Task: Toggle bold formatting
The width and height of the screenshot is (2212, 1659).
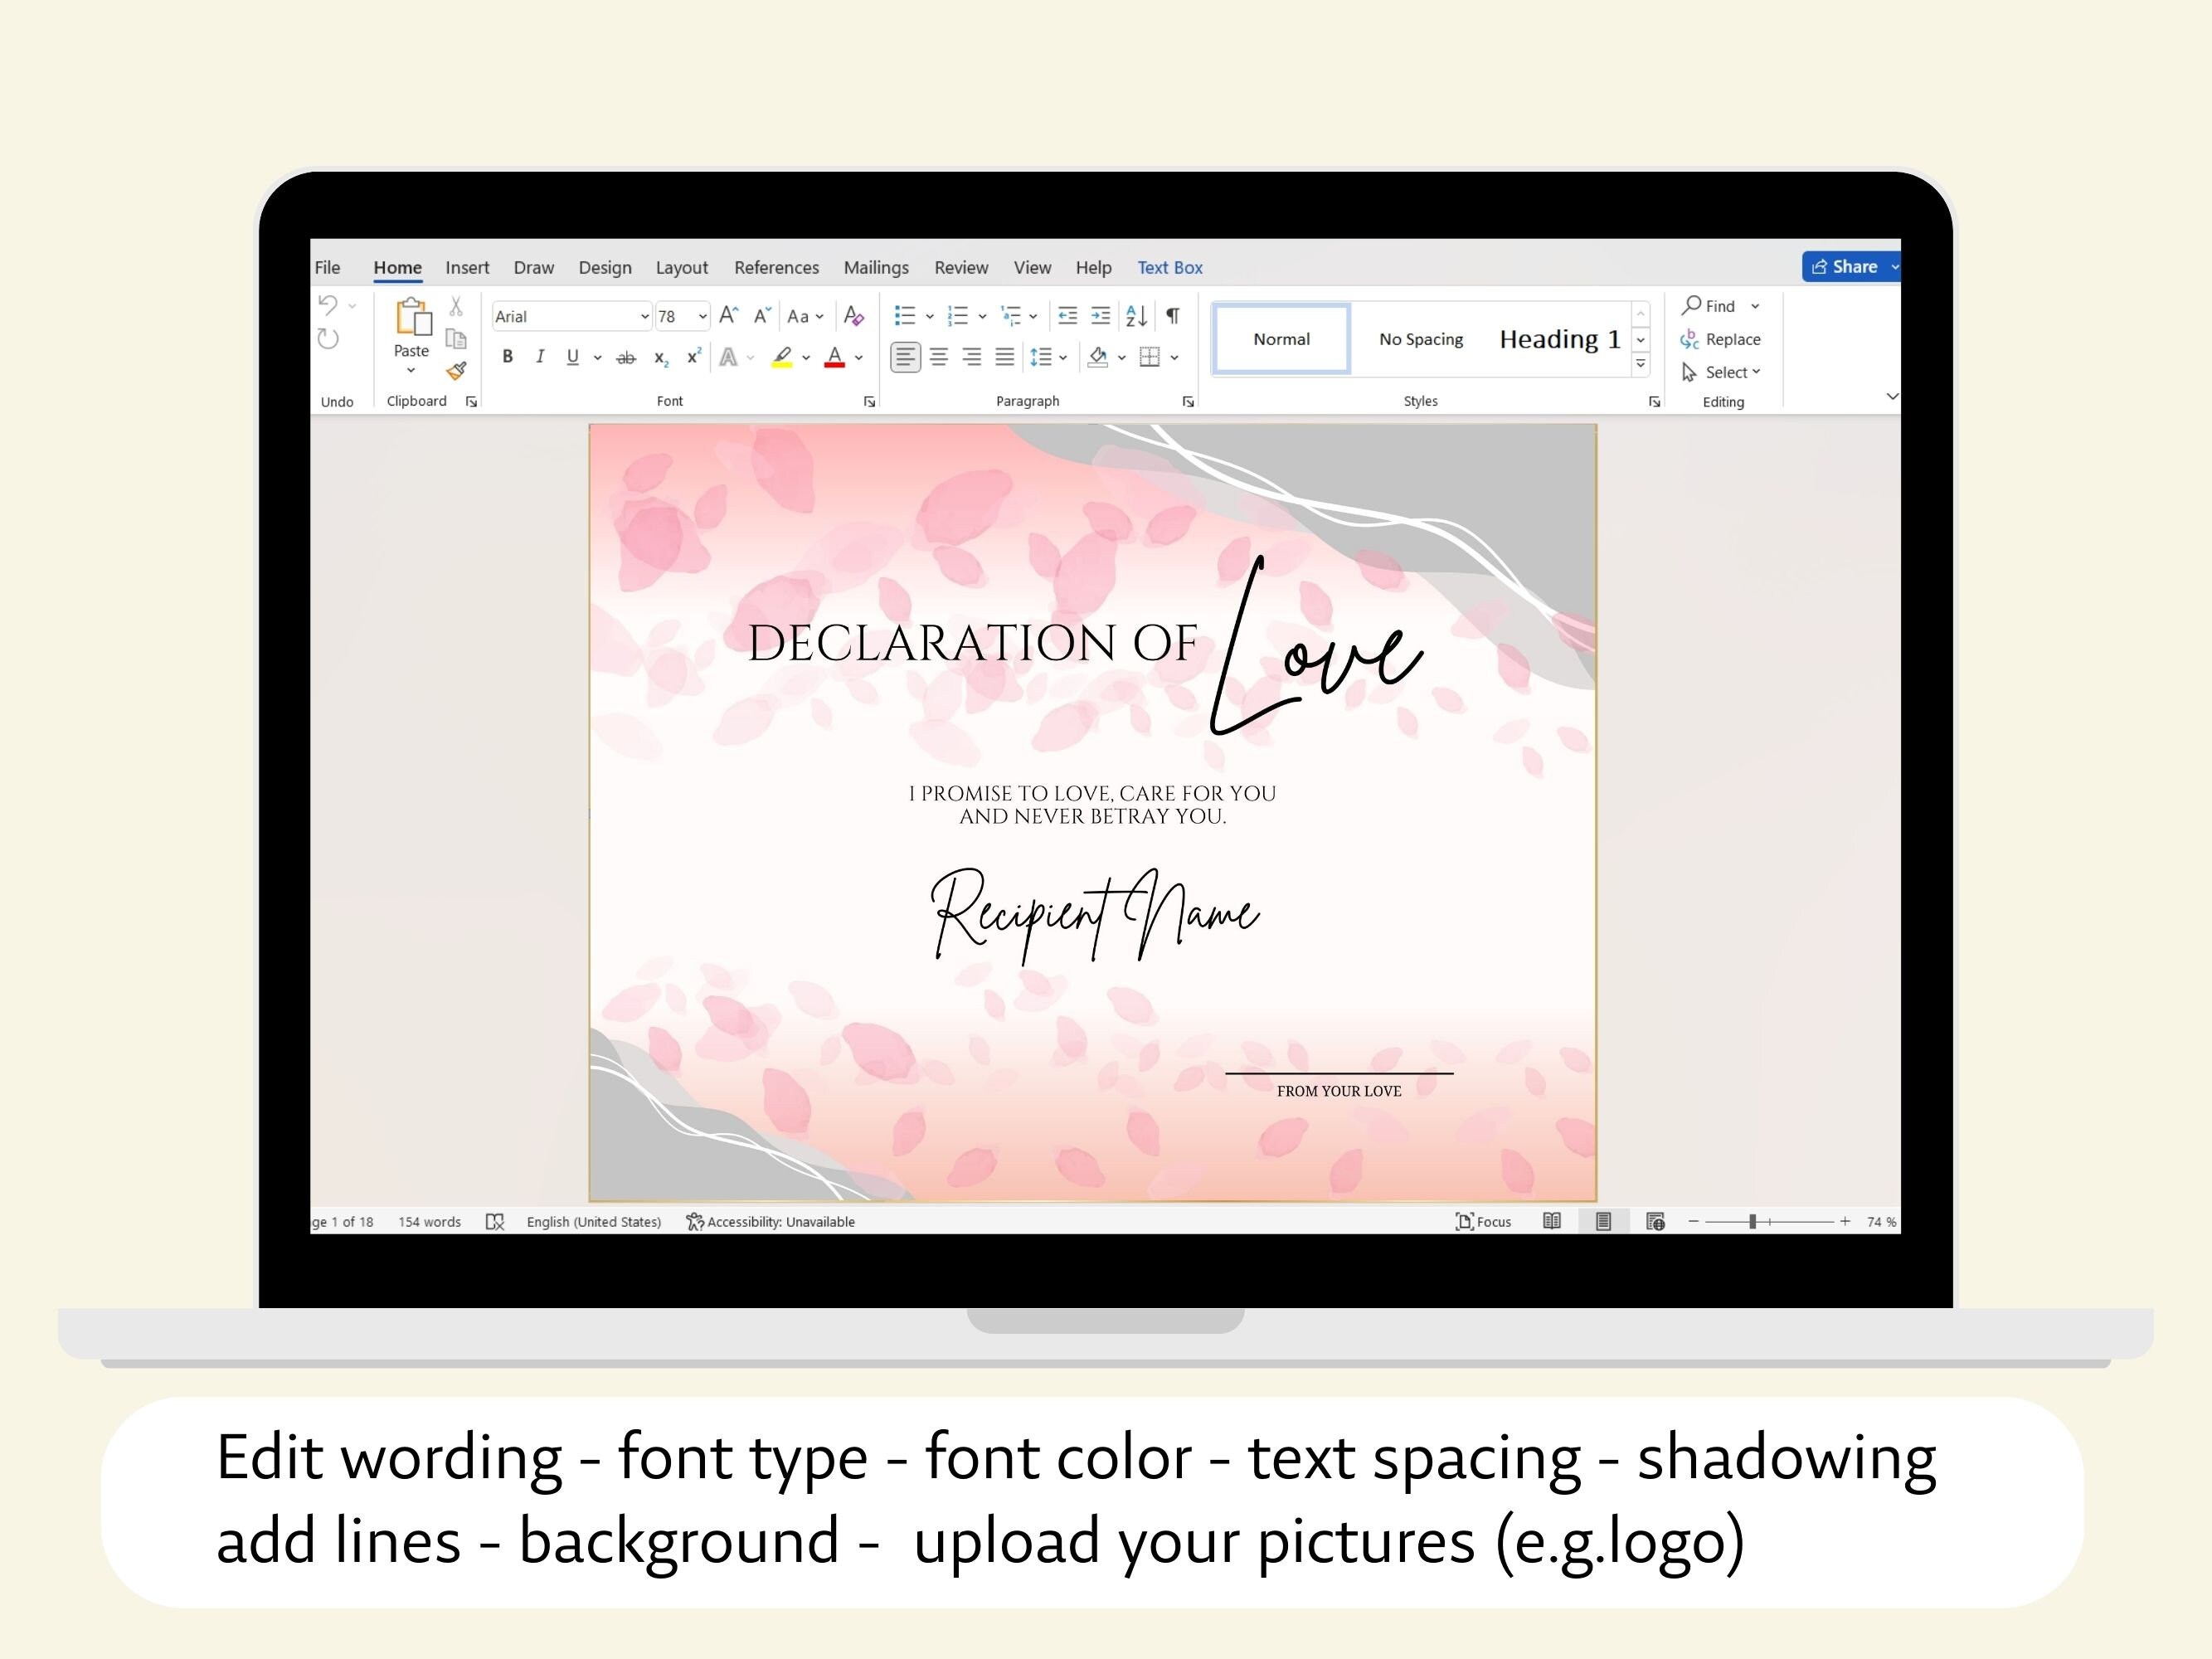Action: coord(507,357)
